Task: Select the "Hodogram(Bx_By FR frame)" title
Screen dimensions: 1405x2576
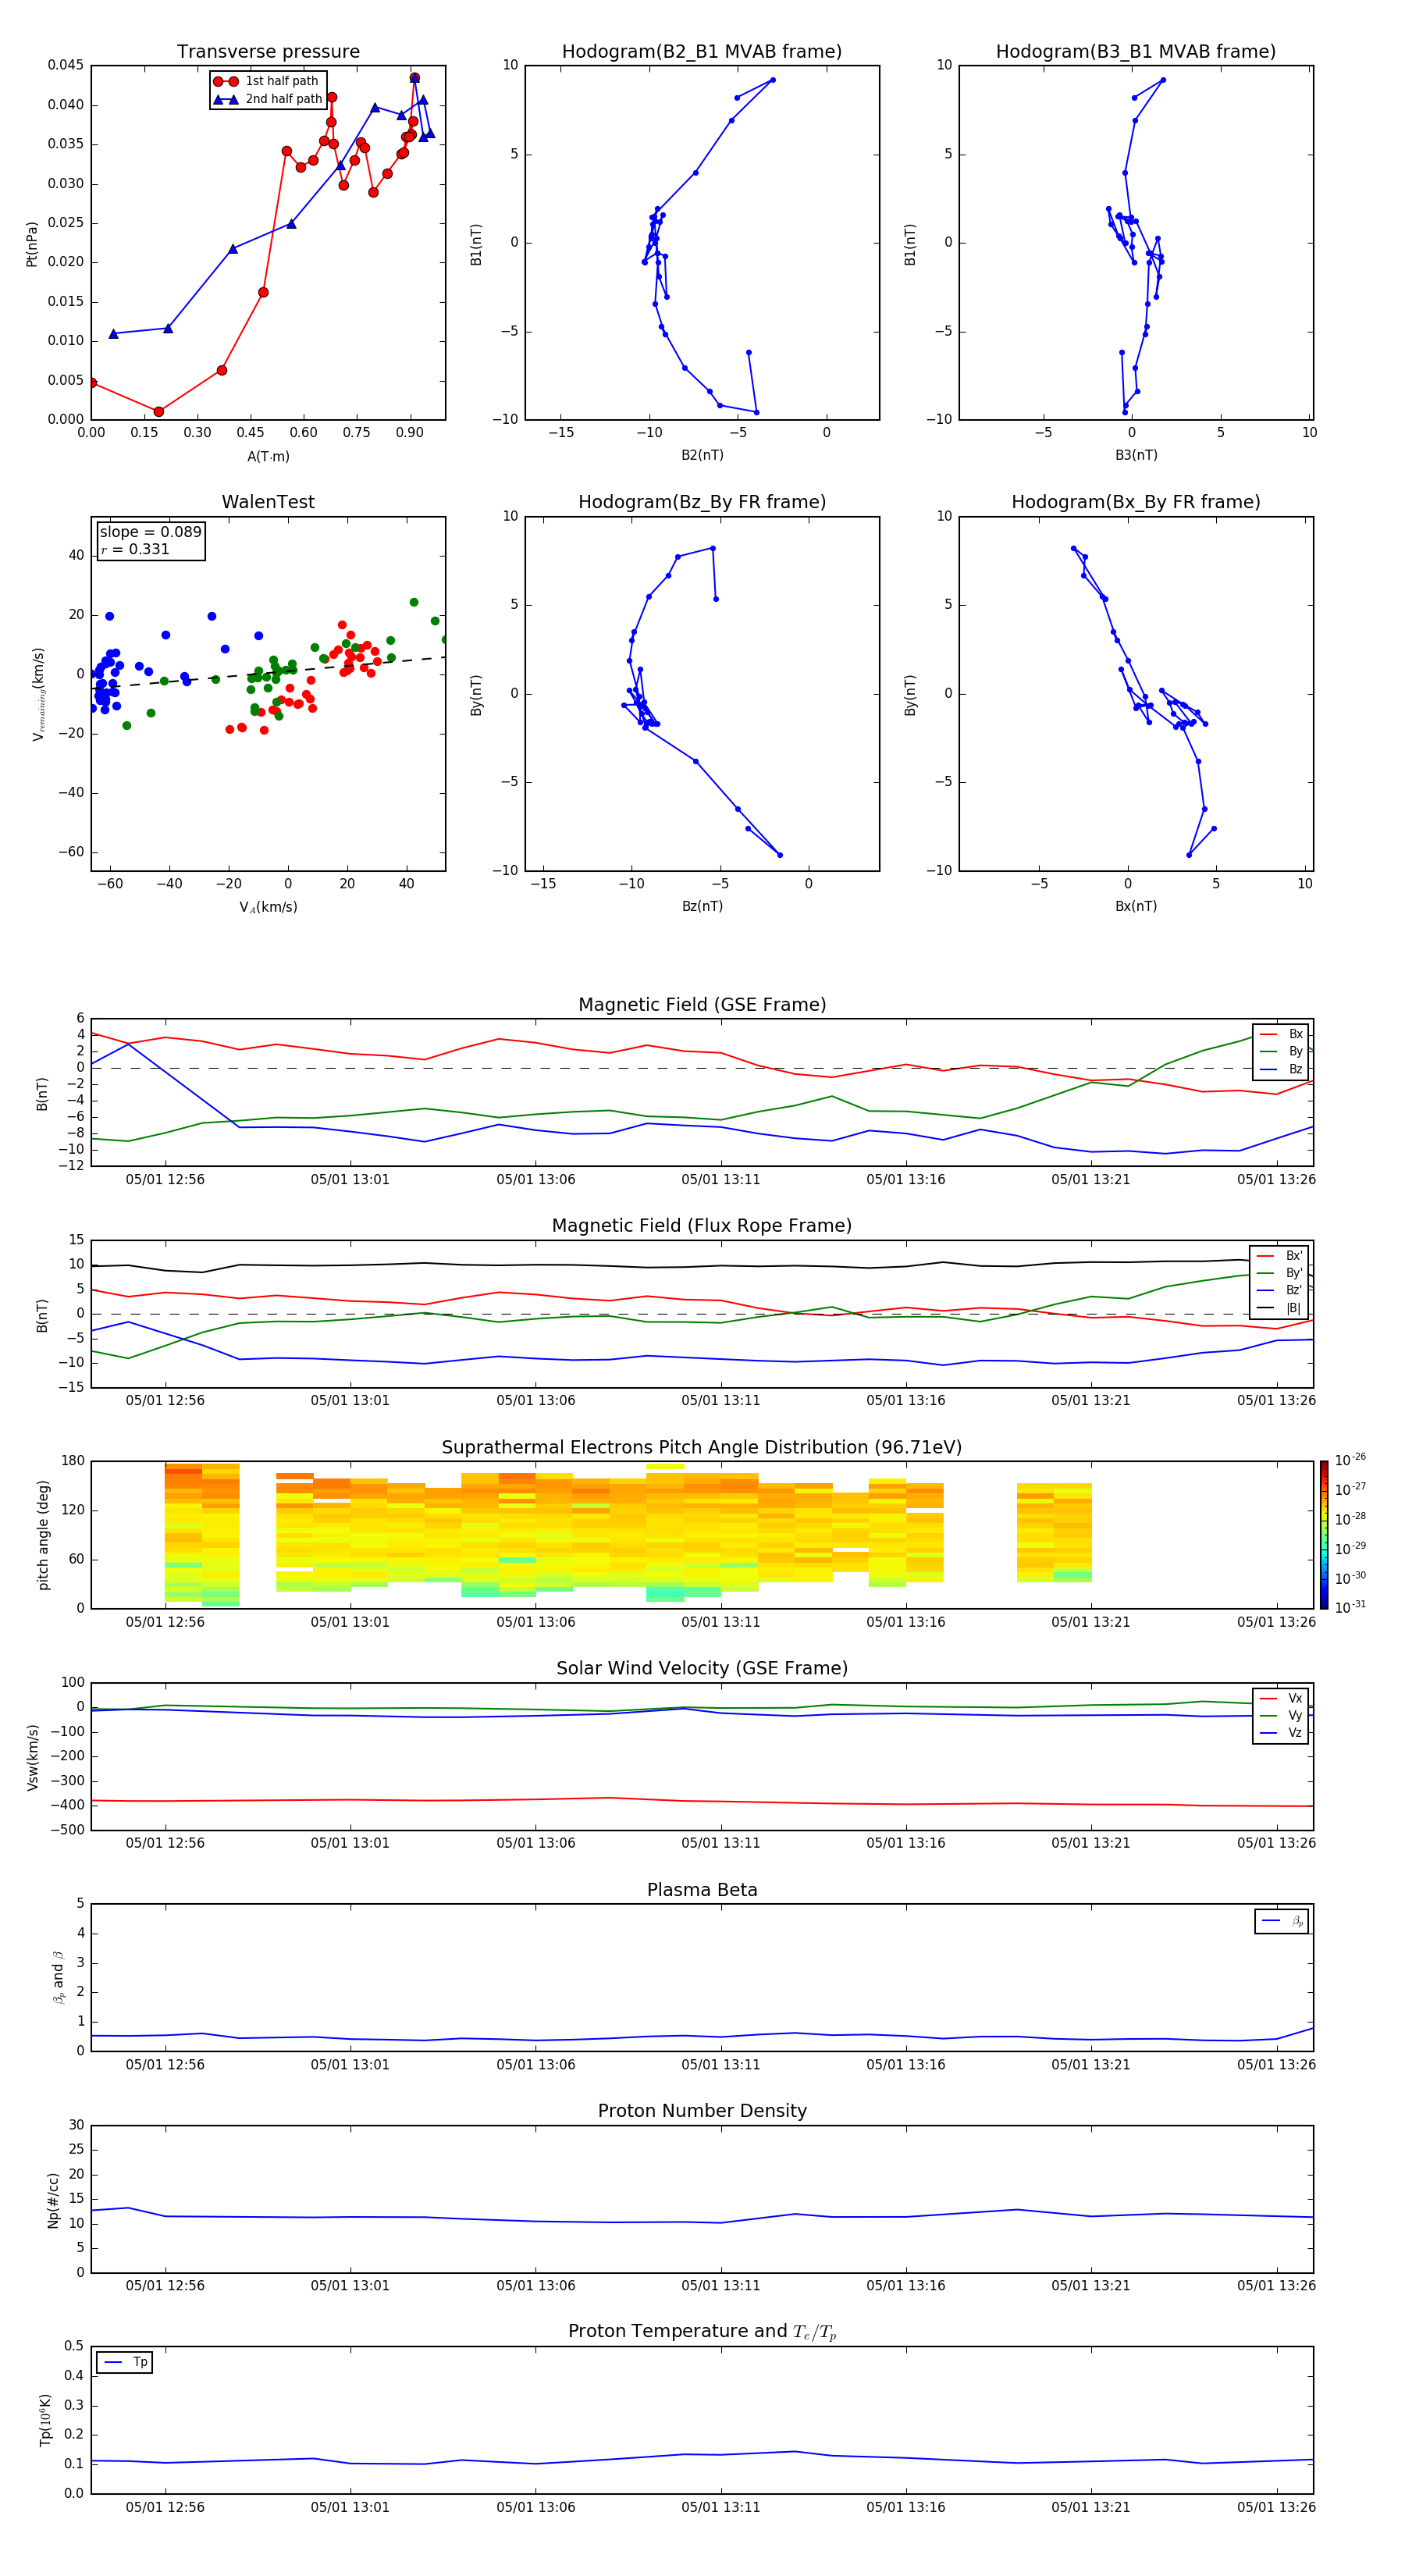Action: [1136, 502]
